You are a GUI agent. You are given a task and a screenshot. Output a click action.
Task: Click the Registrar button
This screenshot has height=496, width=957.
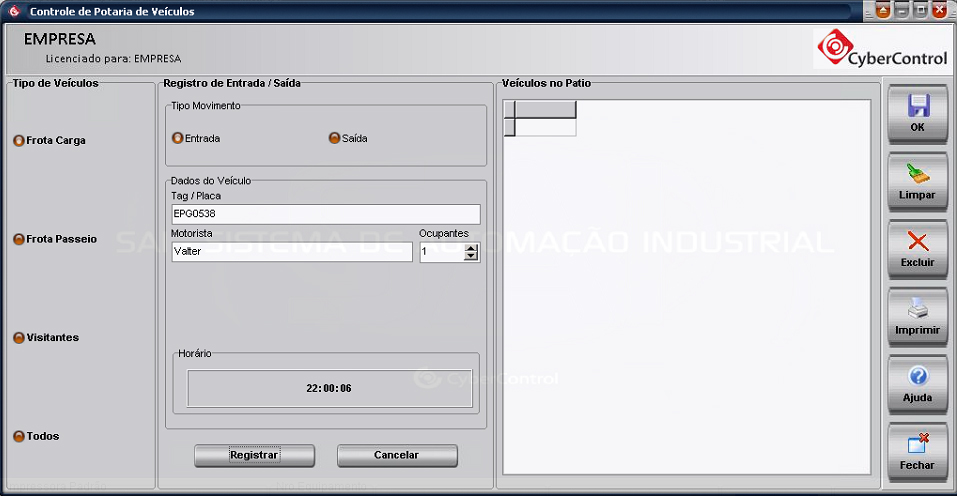tap(254, 455)
